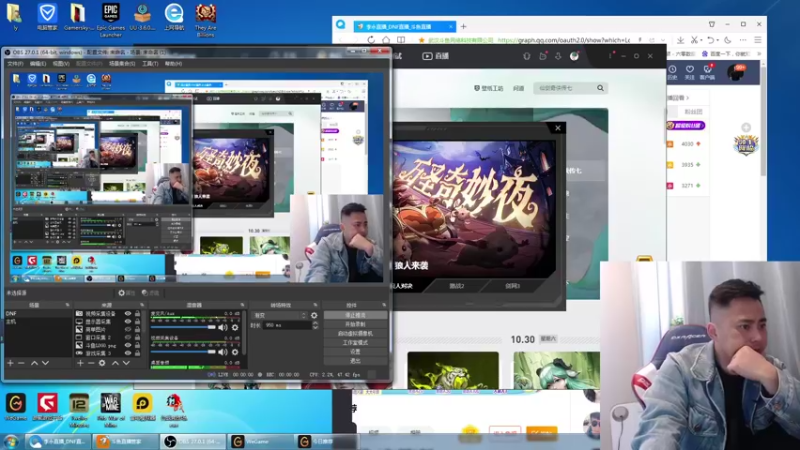Open the browser downloads icon
The width and height of the screenshot is (800, 450).
point(681,40)
